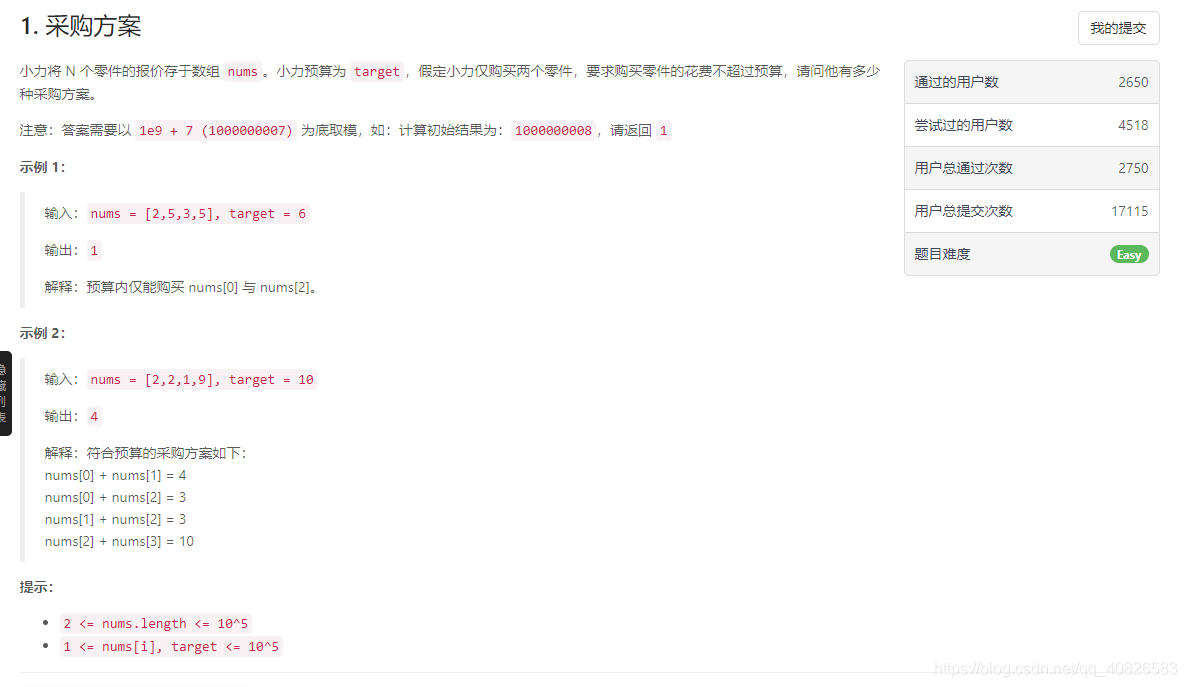Click the Easy difficulty badge
Viewport: 1187px width, 687px height.
(x=1128, y=254)
